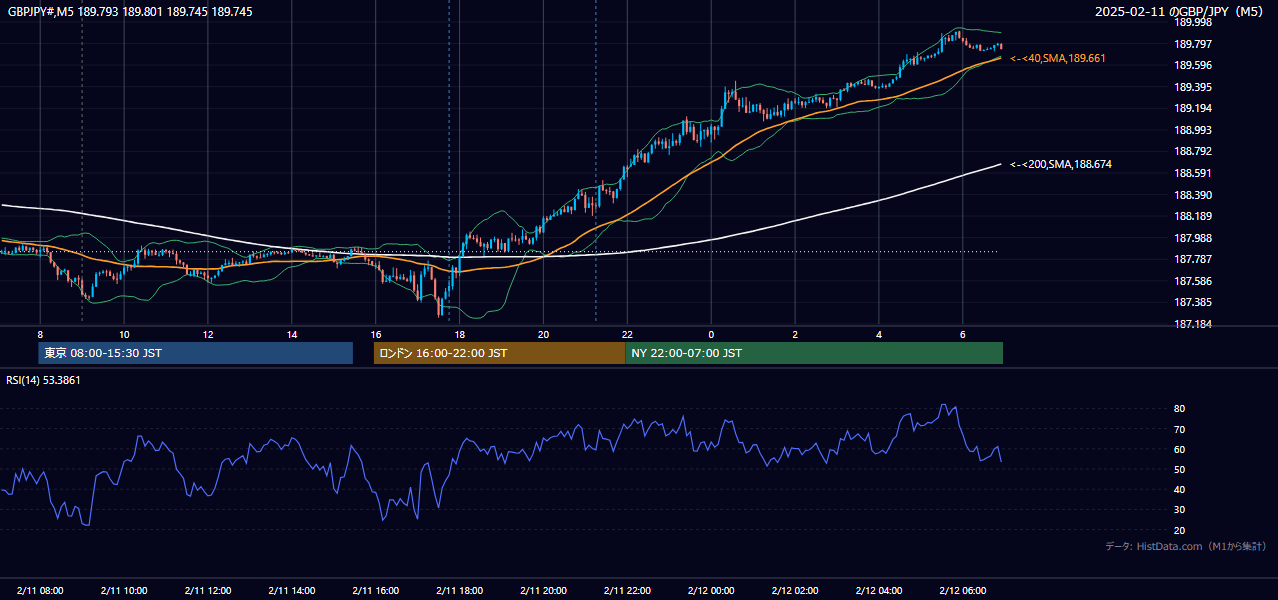Select the 200 SMA label reading 188.674

(x=1061, y=164)
